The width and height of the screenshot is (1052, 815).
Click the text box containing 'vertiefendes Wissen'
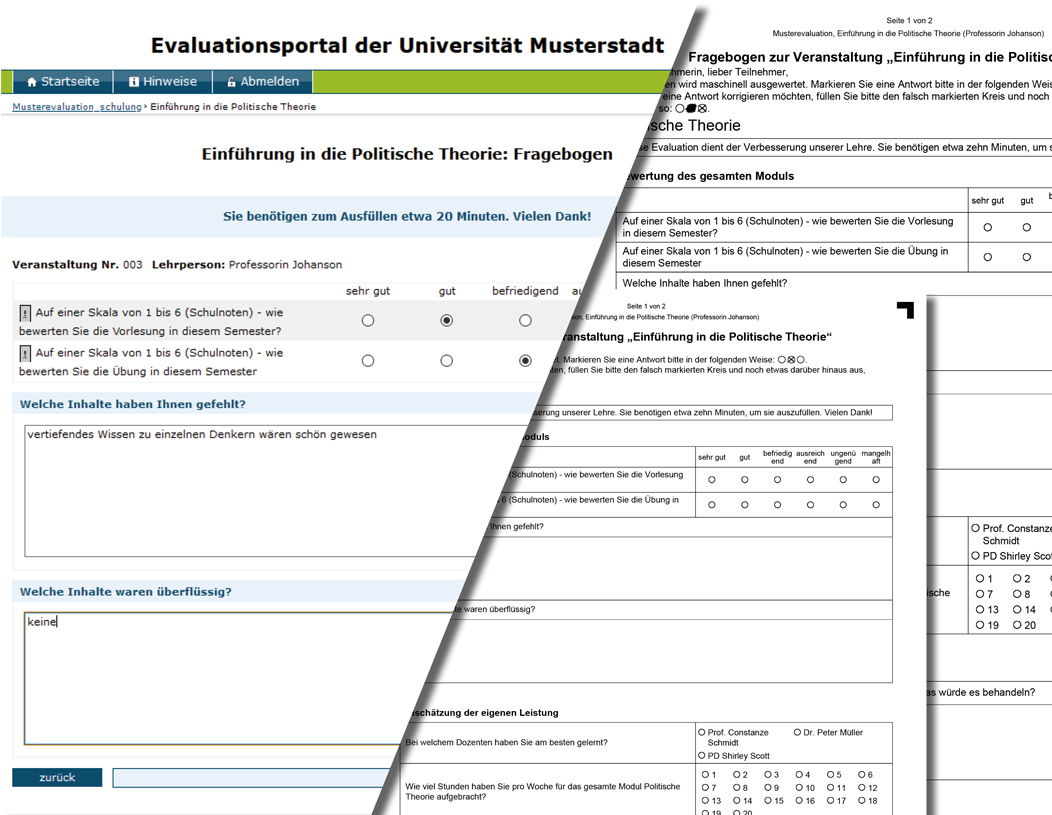pyautogui.click(x=268, y=490)
